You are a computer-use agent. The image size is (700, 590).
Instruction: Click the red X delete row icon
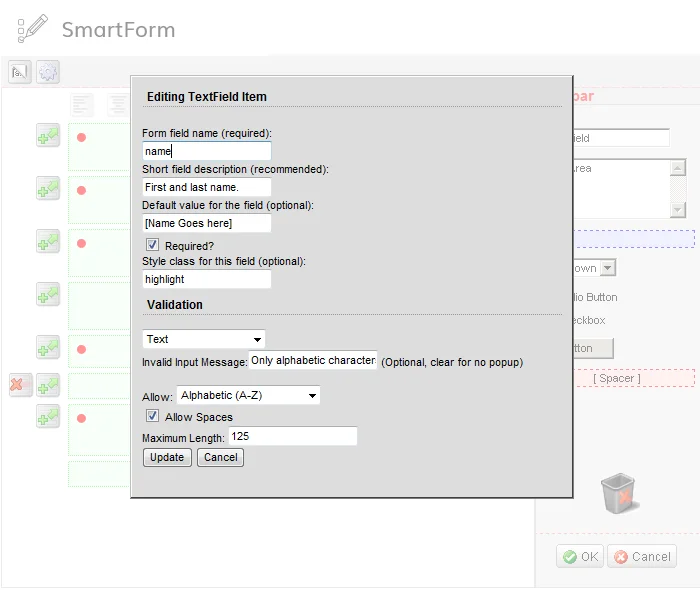(x=21, y=385)
